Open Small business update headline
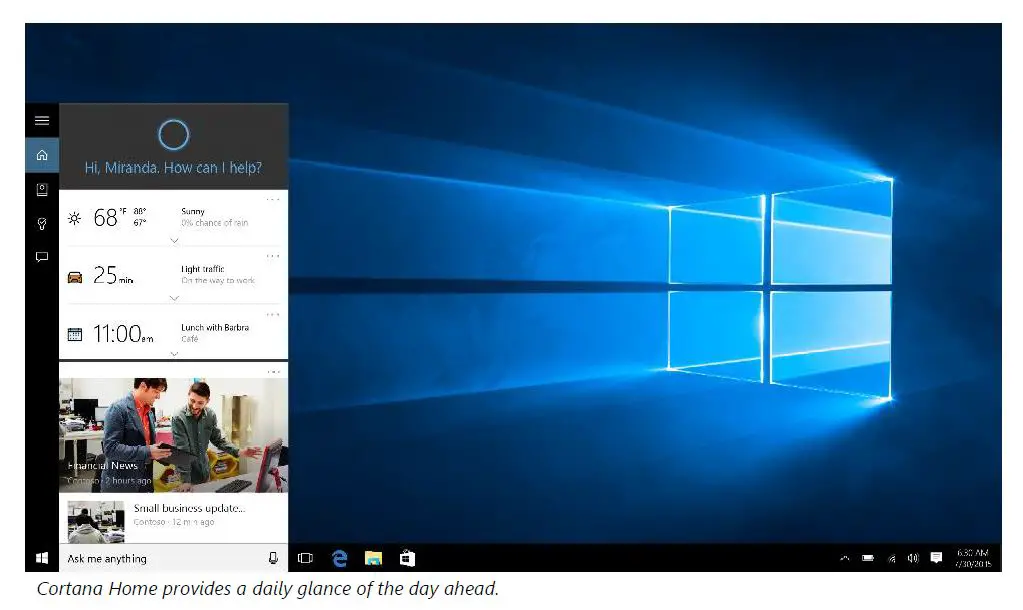The width and height of the screenshot is (1023, 610). [189, 508]
